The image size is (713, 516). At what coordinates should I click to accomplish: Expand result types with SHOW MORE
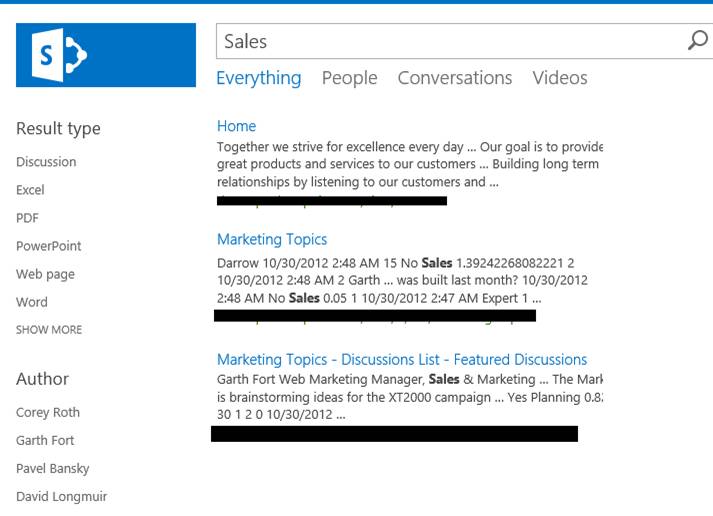[x=49, y=330]
